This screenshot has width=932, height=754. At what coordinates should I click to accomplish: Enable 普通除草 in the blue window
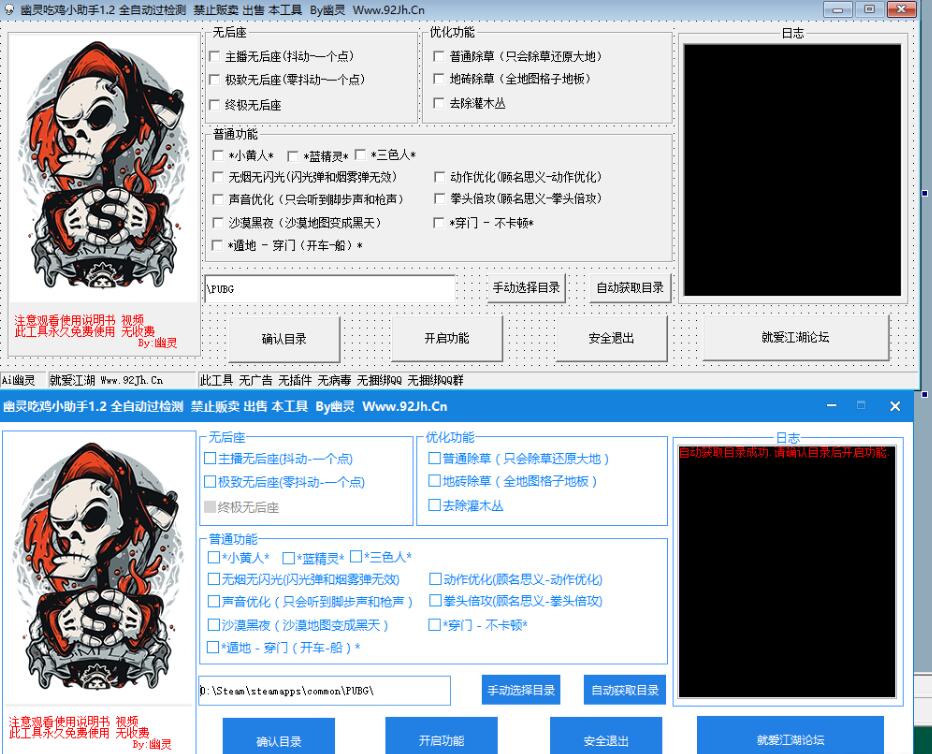(434, 458)
